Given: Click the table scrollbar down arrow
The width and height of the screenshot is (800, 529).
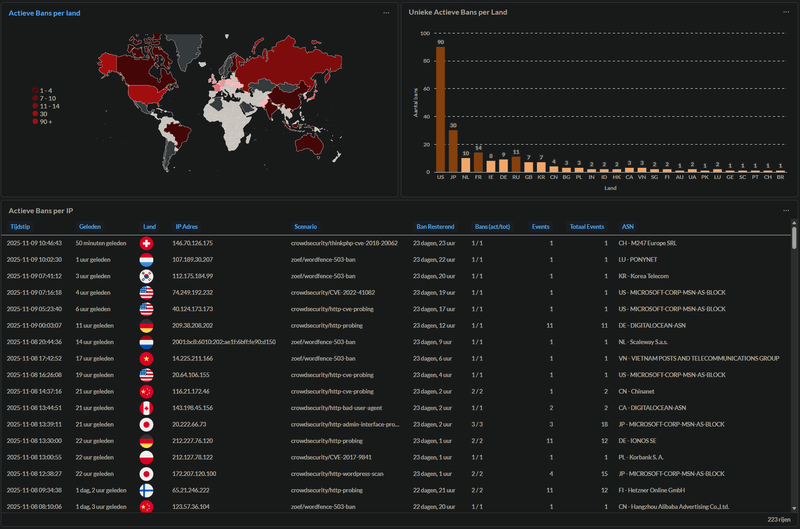Looking at the screenshot, I should tap(794, 509).
